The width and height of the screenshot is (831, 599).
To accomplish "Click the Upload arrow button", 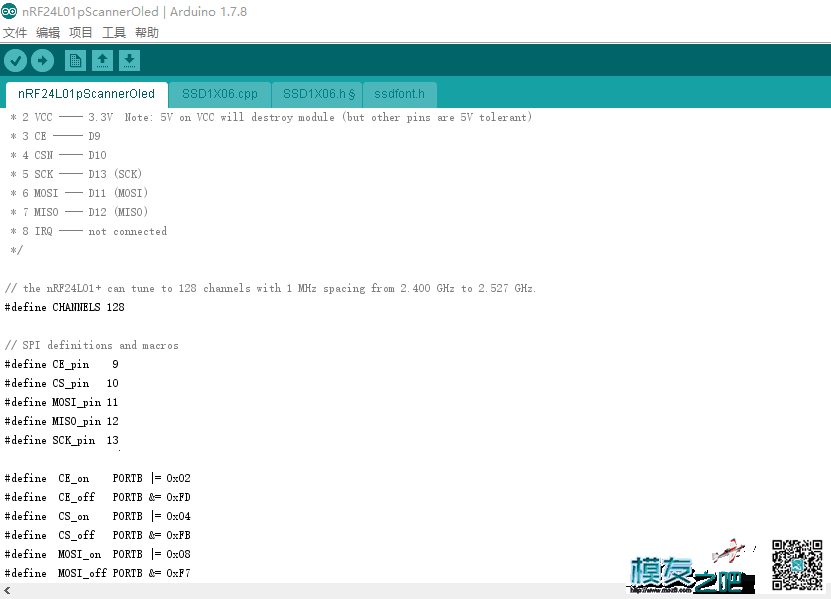I will tap(42, 60).
